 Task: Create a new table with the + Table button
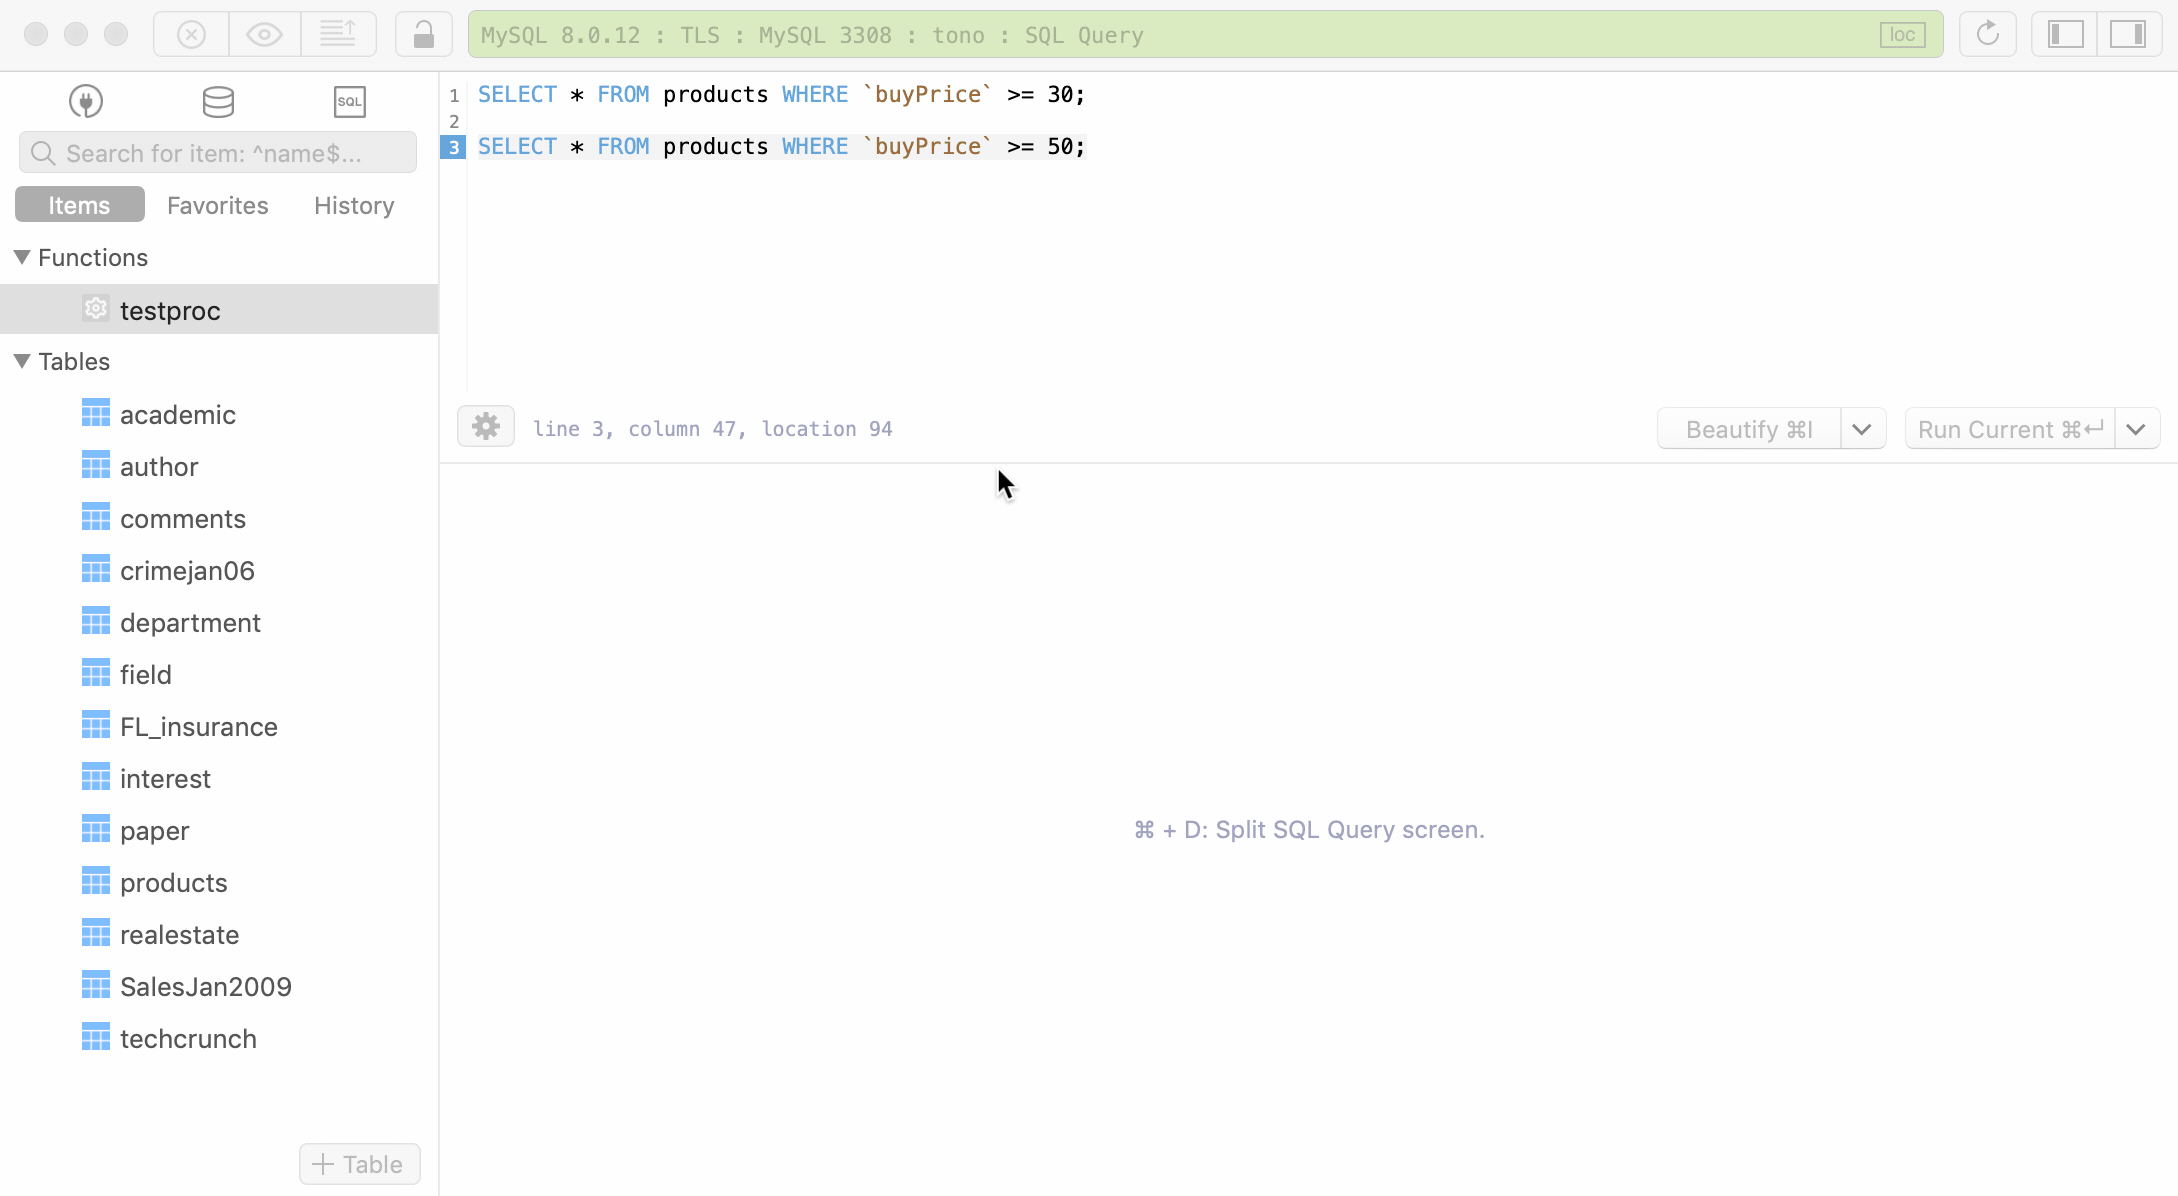pos(359,1164)
